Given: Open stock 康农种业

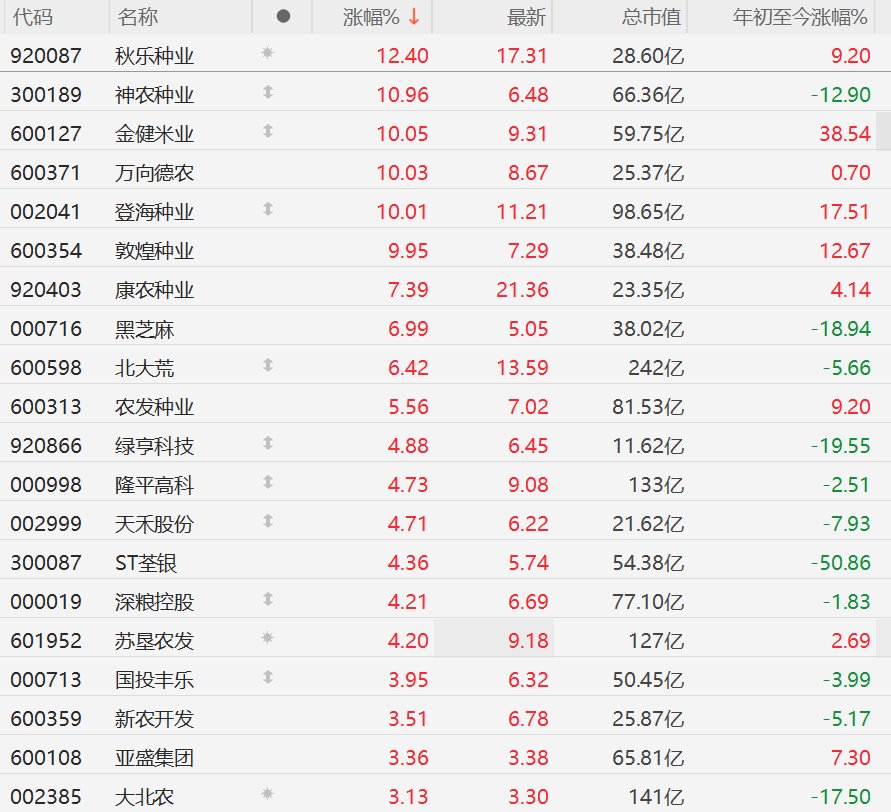Looking at the screenshot, I should point(155,290).
